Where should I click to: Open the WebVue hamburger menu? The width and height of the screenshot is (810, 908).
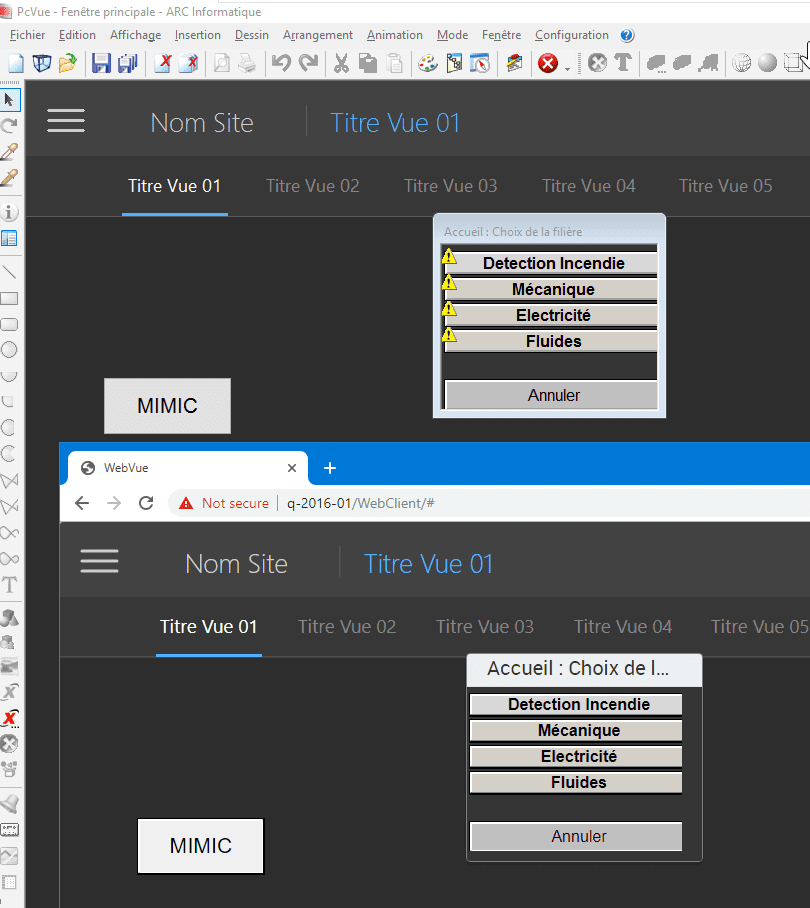pos(99,562)
